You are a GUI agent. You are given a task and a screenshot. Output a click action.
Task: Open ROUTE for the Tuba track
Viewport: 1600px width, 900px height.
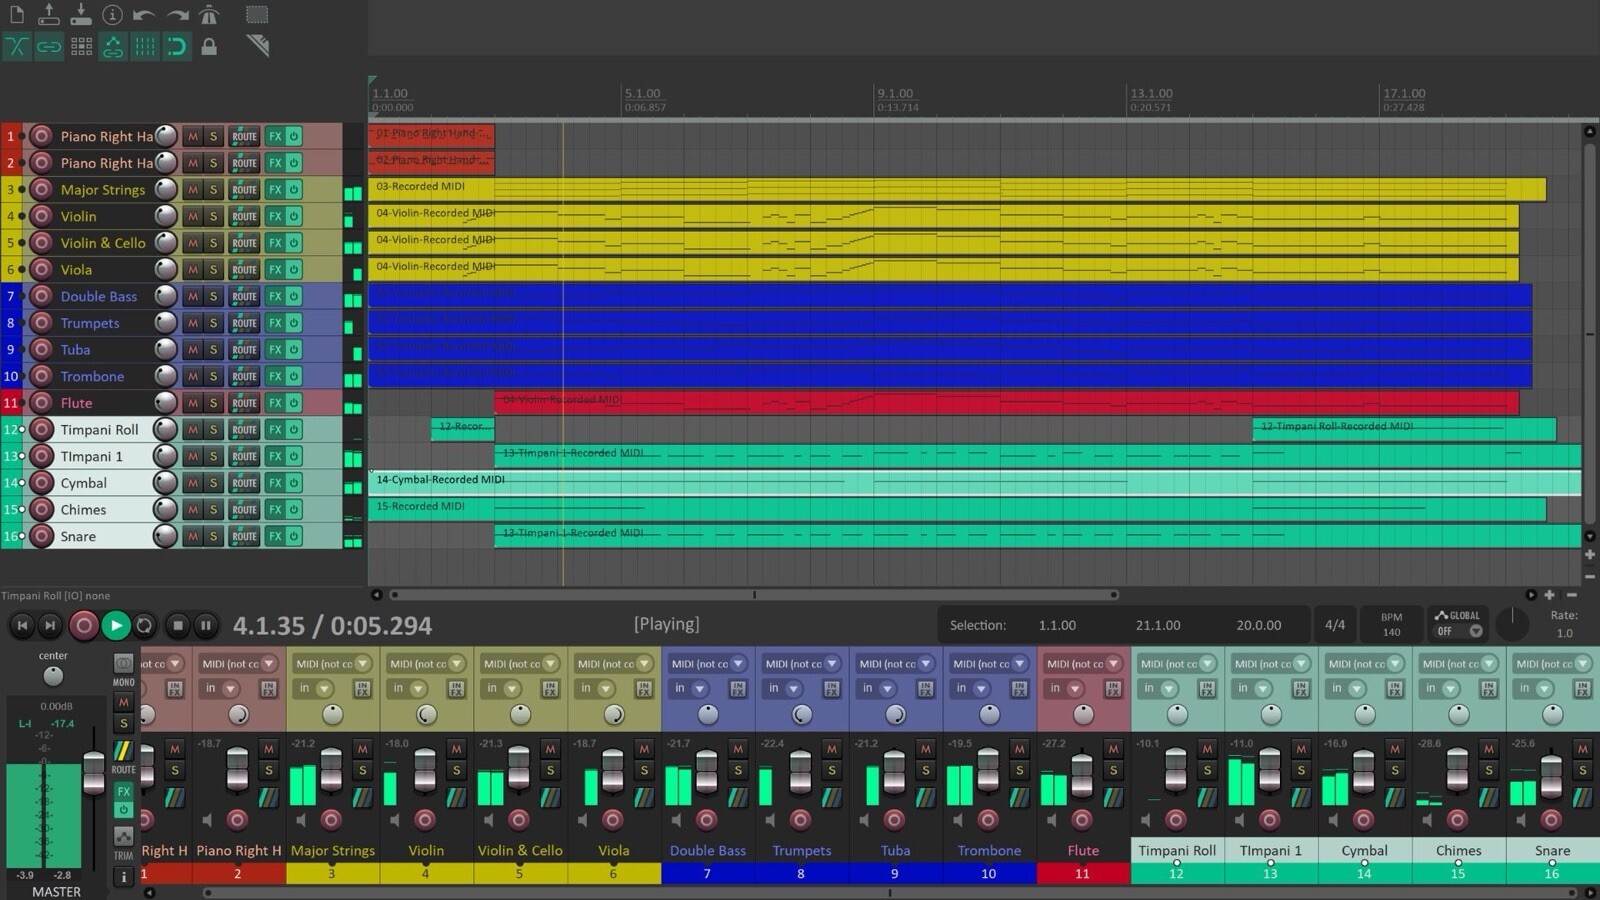click(x=244, y=350)
